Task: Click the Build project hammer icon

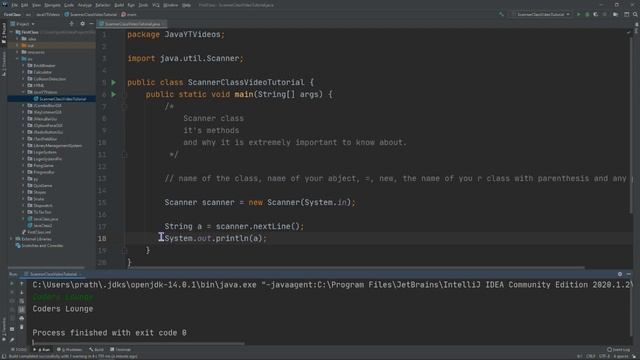Action: coord(501,14)
